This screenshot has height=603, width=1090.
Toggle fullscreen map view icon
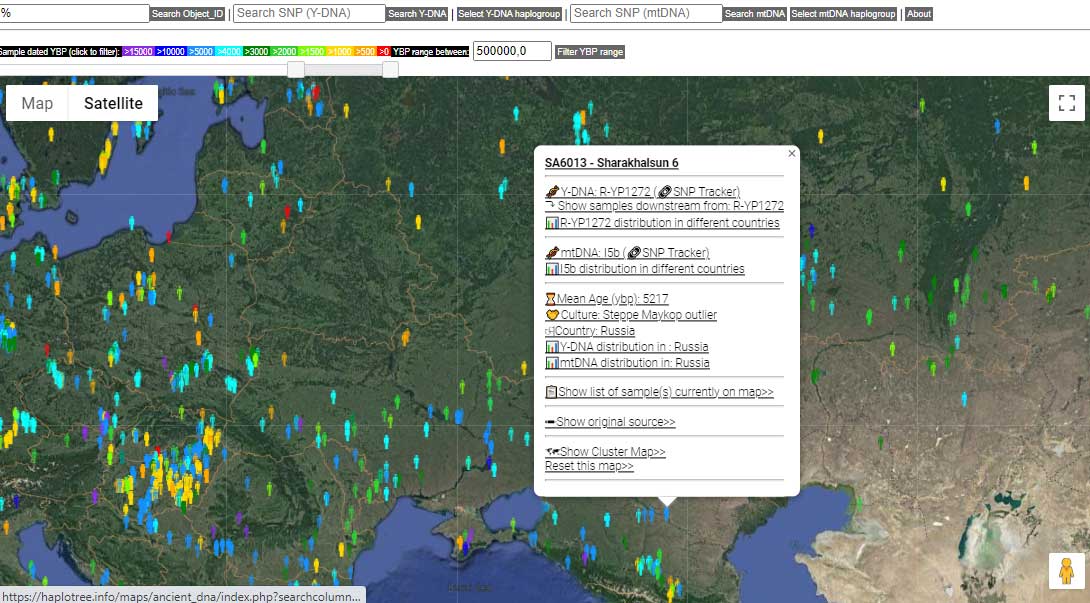click(x=1066, y=103)
